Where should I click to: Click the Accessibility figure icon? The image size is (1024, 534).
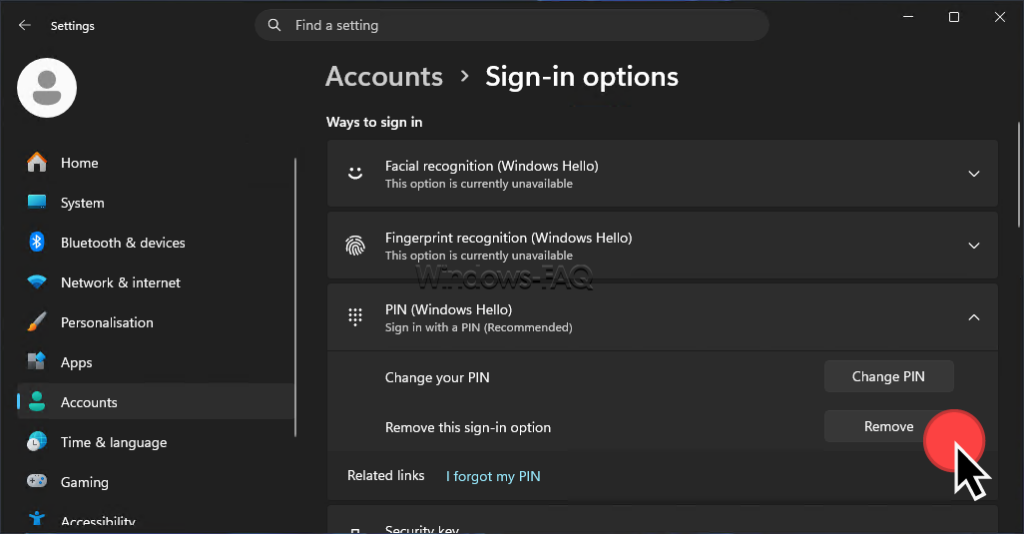pyautogui.click(x=37, y=519)
